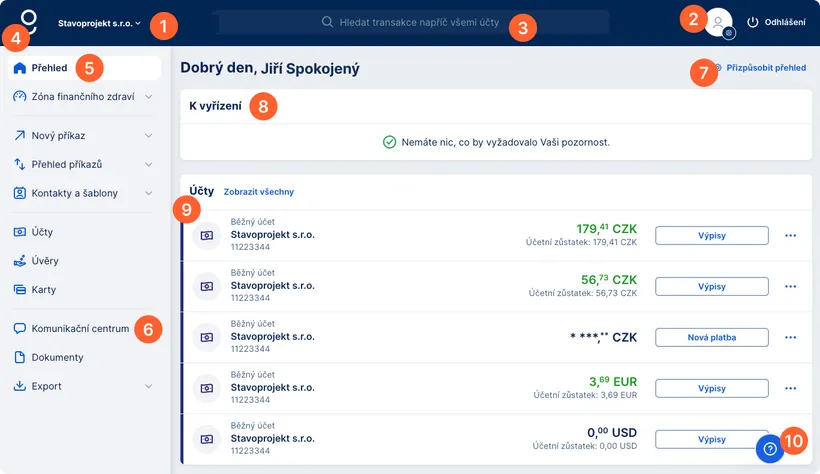
Task: Click the Úvěry hand-coin icon
Action: pyautogui.click(x=20, y=261)
